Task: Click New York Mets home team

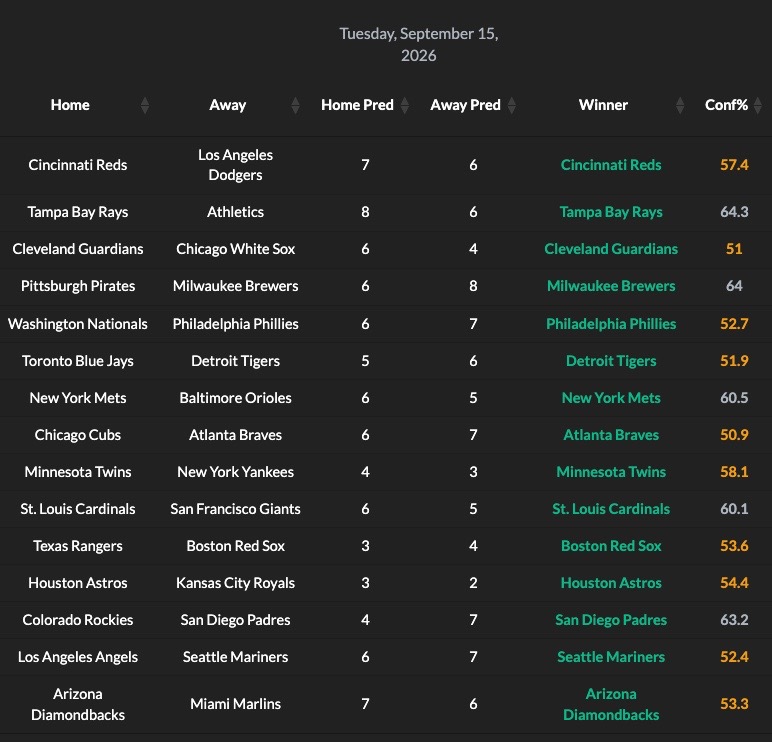Action: tap(78, 398)
